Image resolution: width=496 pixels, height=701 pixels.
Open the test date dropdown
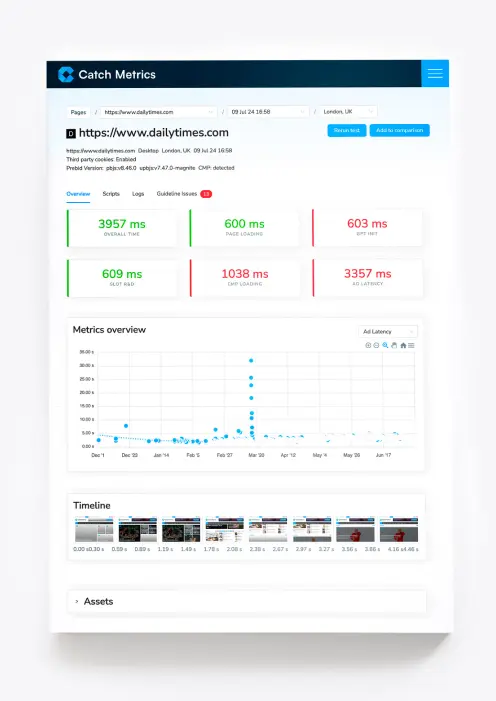tap(268, 112)
